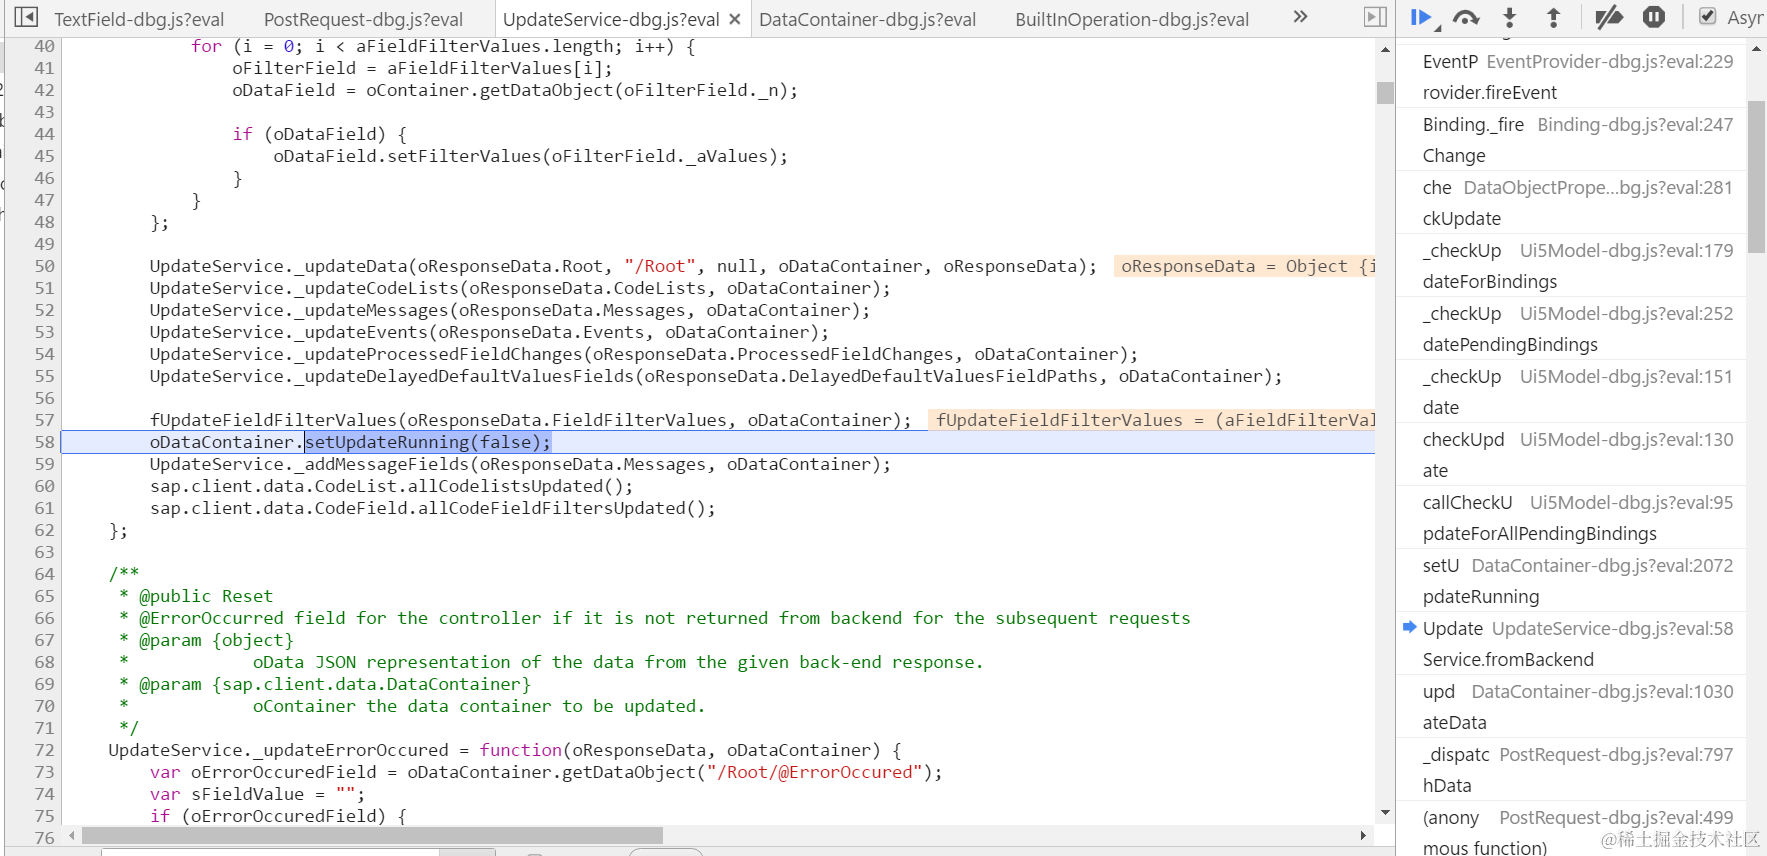The image size is (1767, 856).
Task: Toggle pause on exceptions
Action: pos(1654,17)
